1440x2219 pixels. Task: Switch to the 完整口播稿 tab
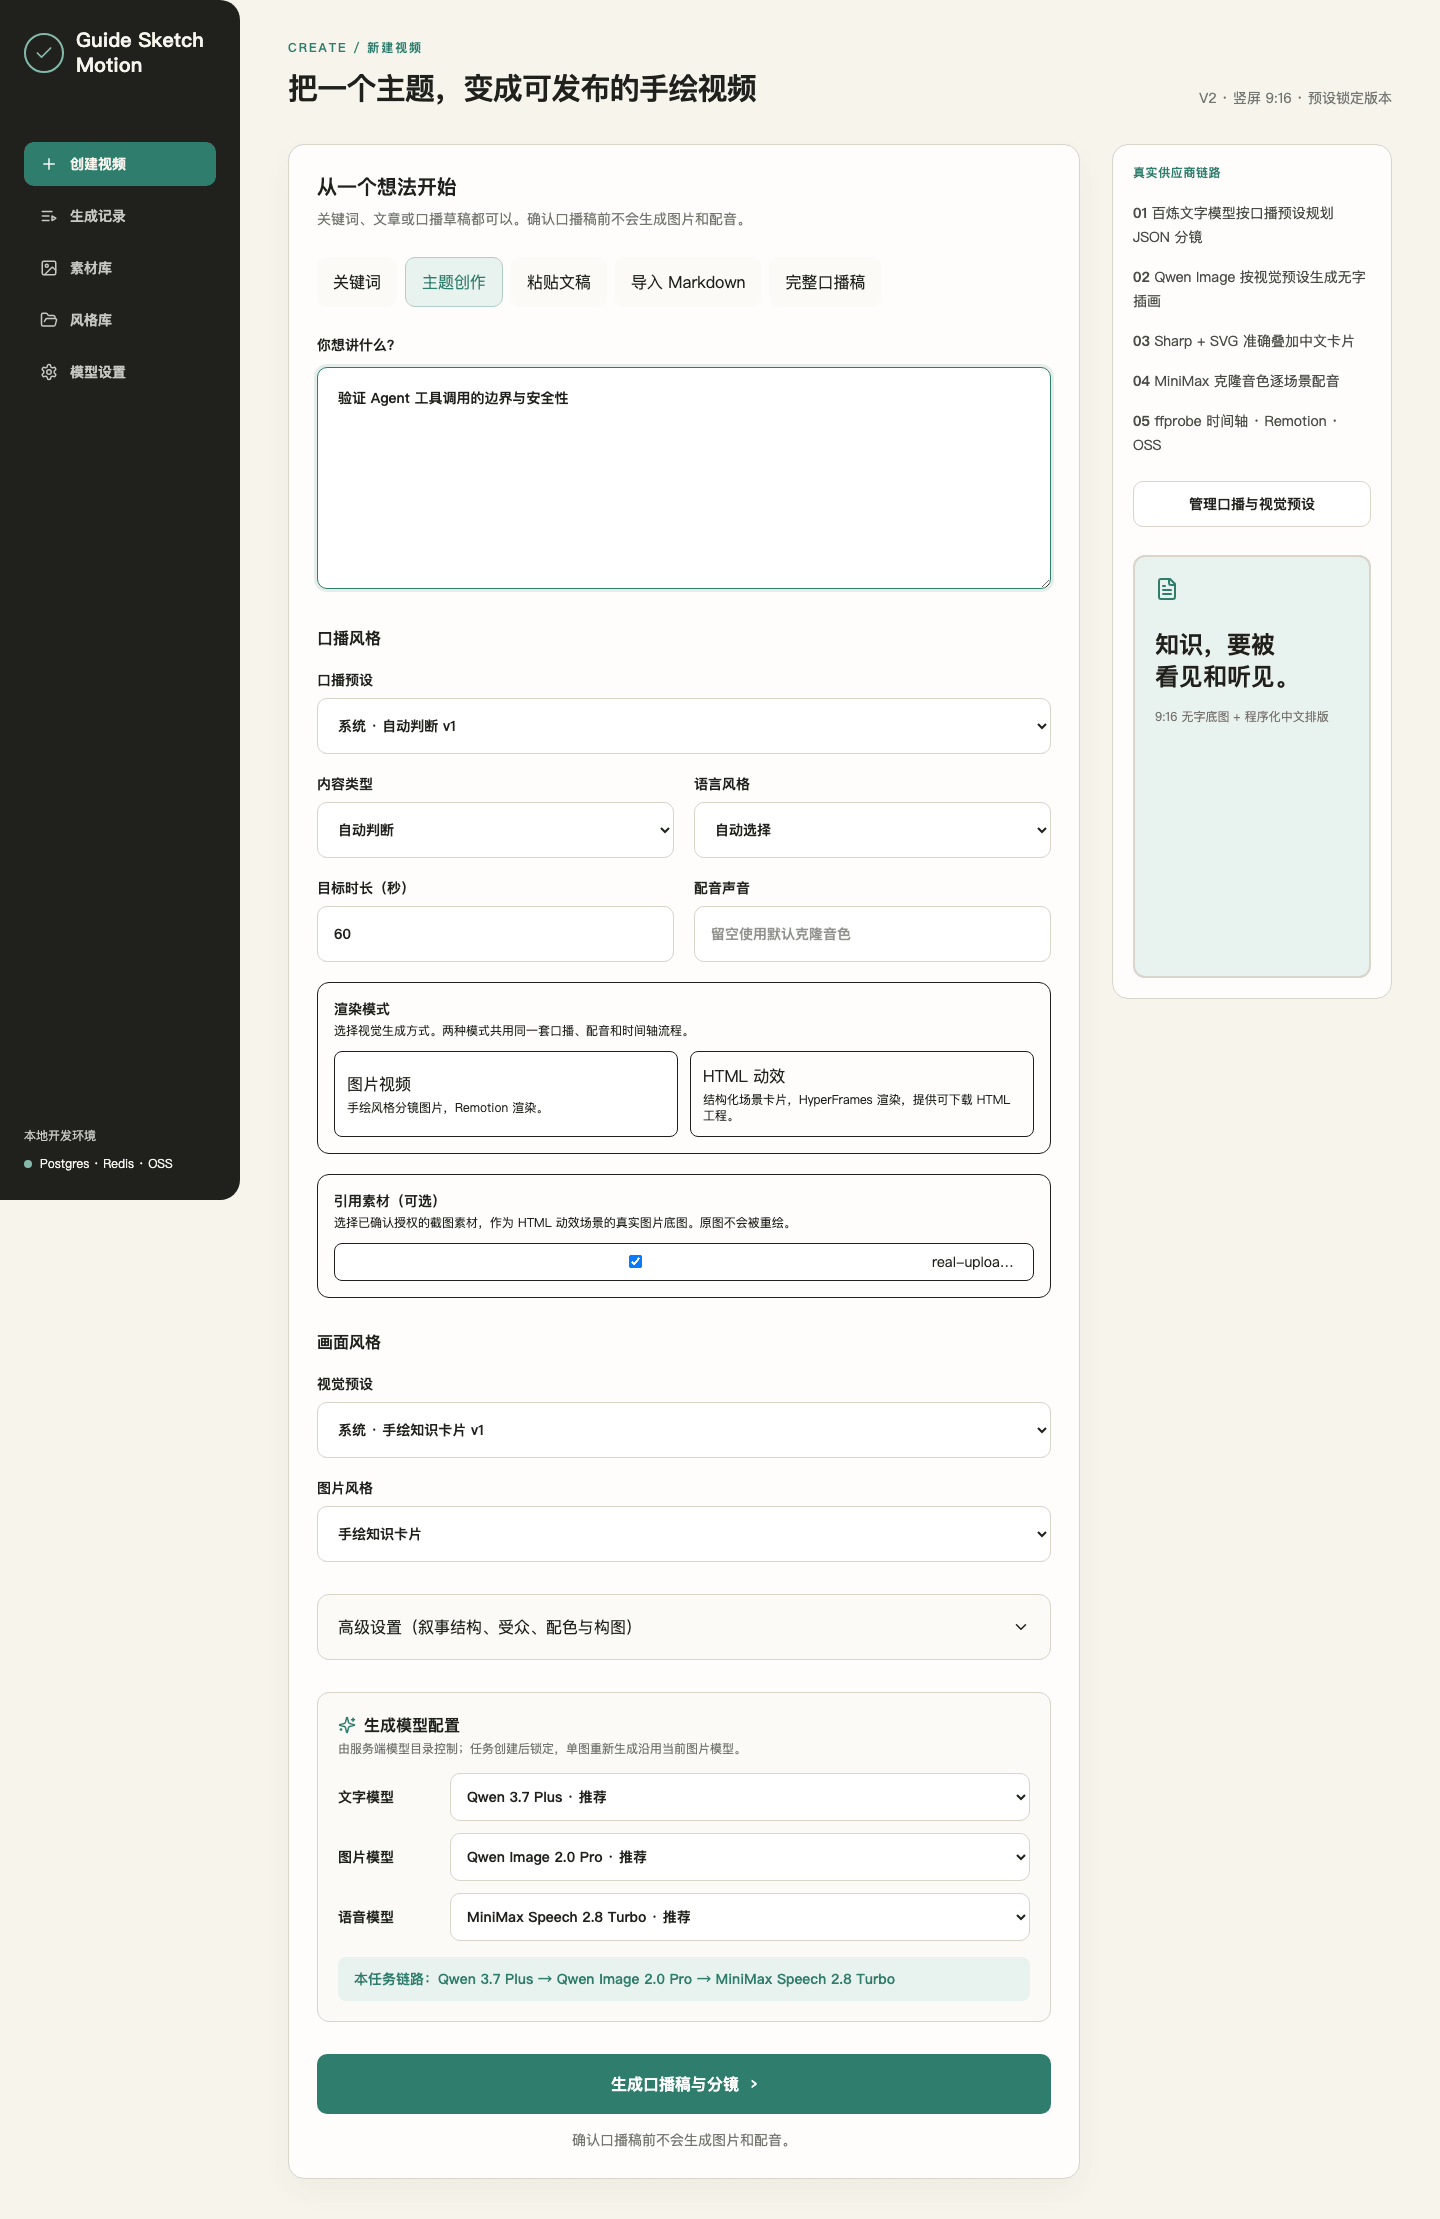[x=825, y=282]
